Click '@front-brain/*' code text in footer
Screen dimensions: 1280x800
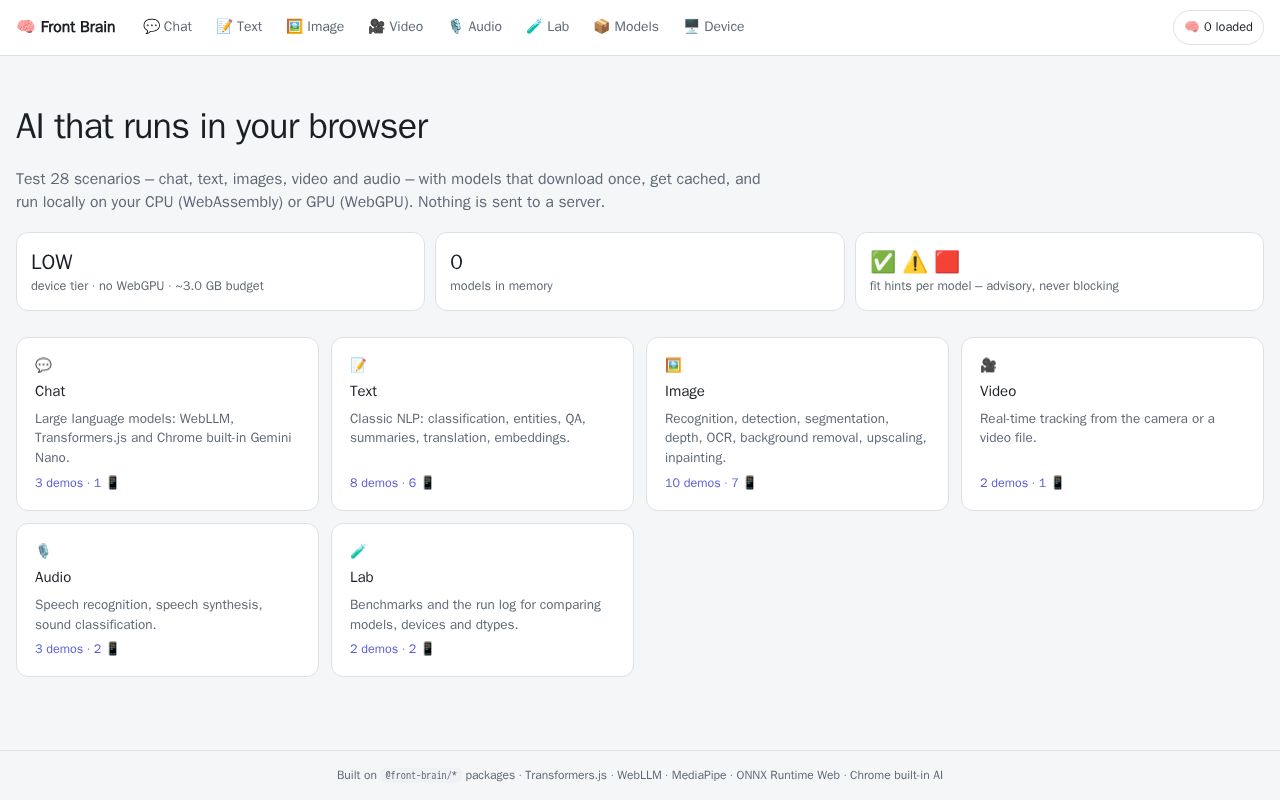pos(421,775)
